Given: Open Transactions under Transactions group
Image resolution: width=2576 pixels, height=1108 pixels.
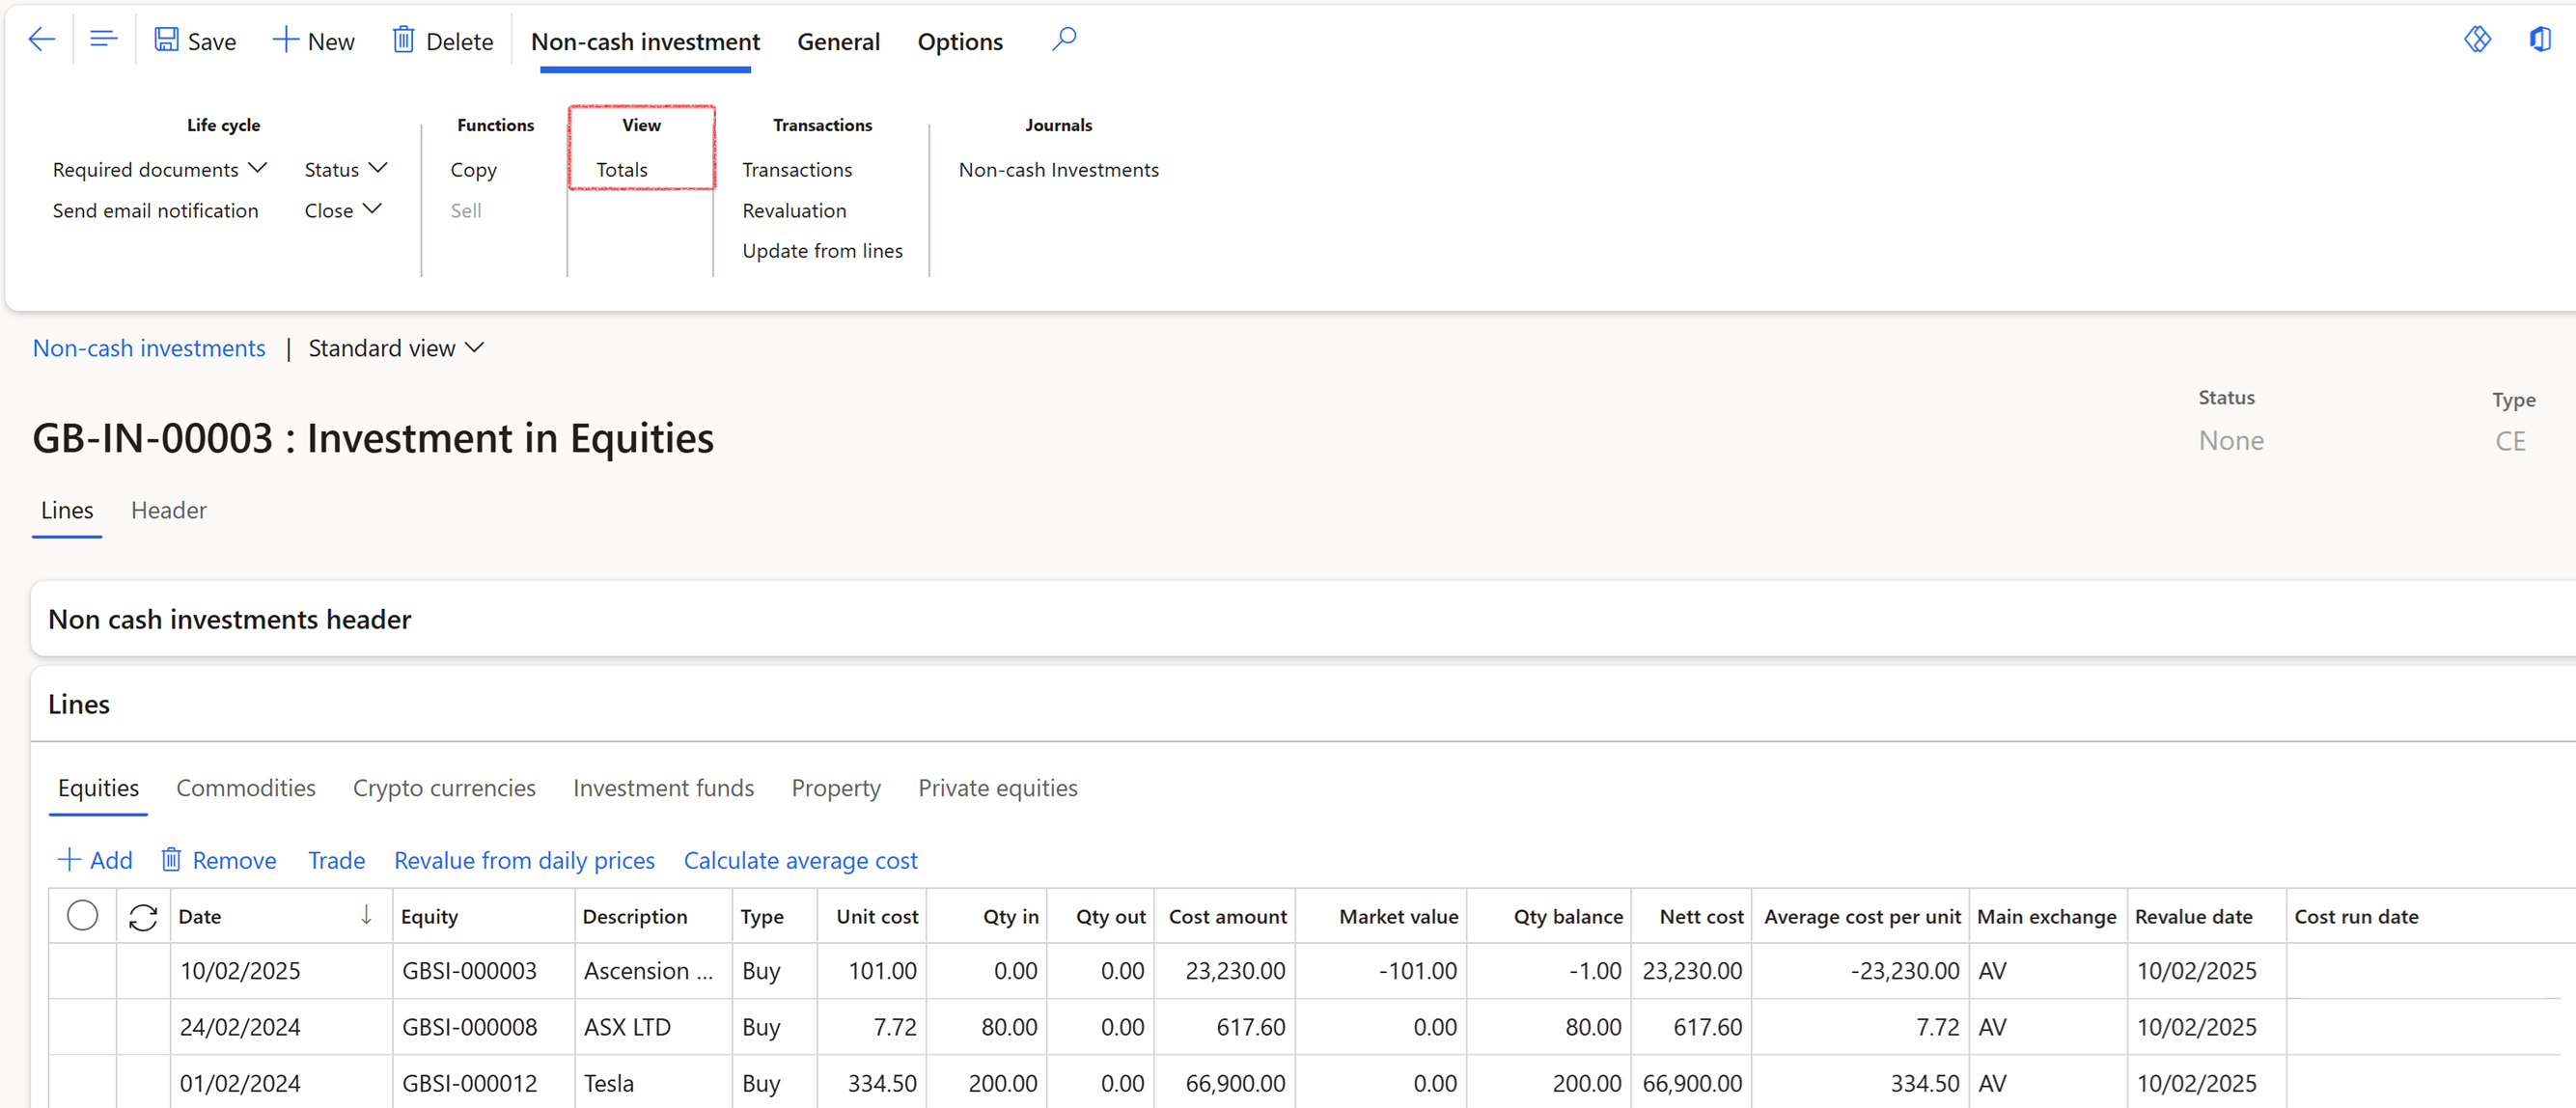Looking at the screenshot, I should pyautogui.click(x=797, y=169).
